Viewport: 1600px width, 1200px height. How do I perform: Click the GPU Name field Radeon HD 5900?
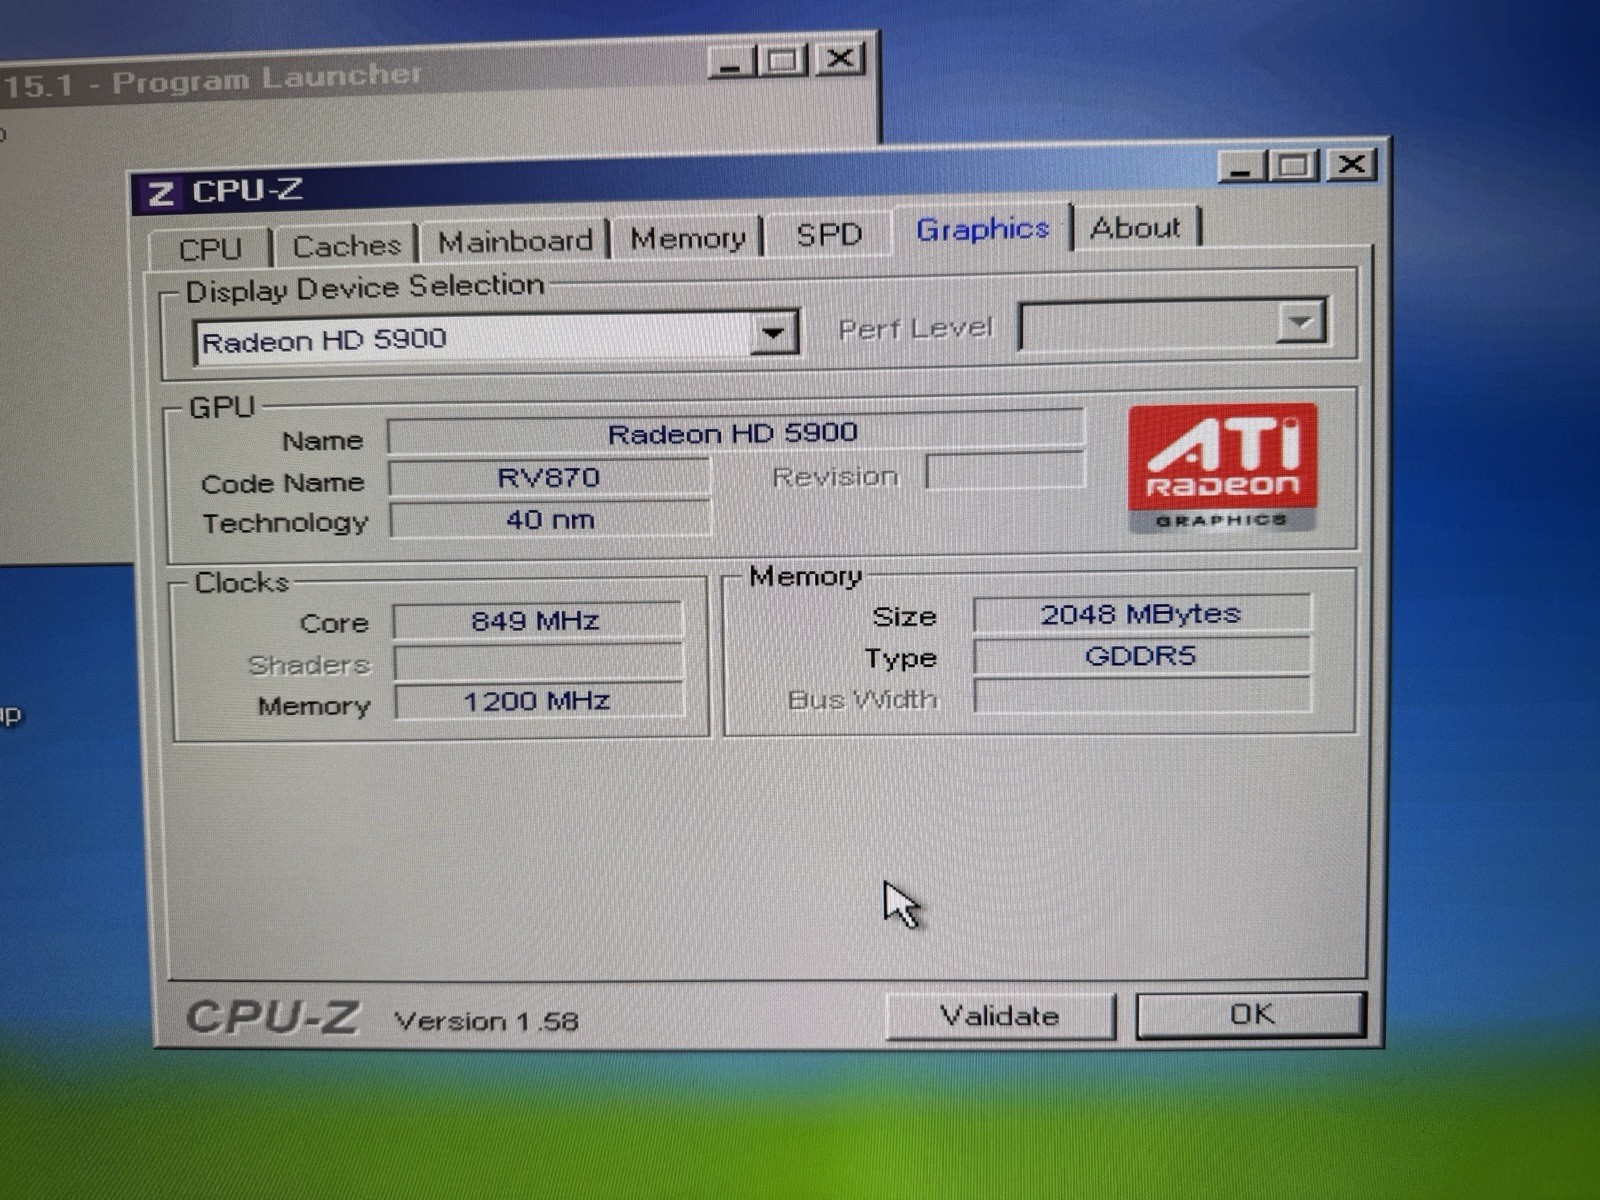point(735,433)
